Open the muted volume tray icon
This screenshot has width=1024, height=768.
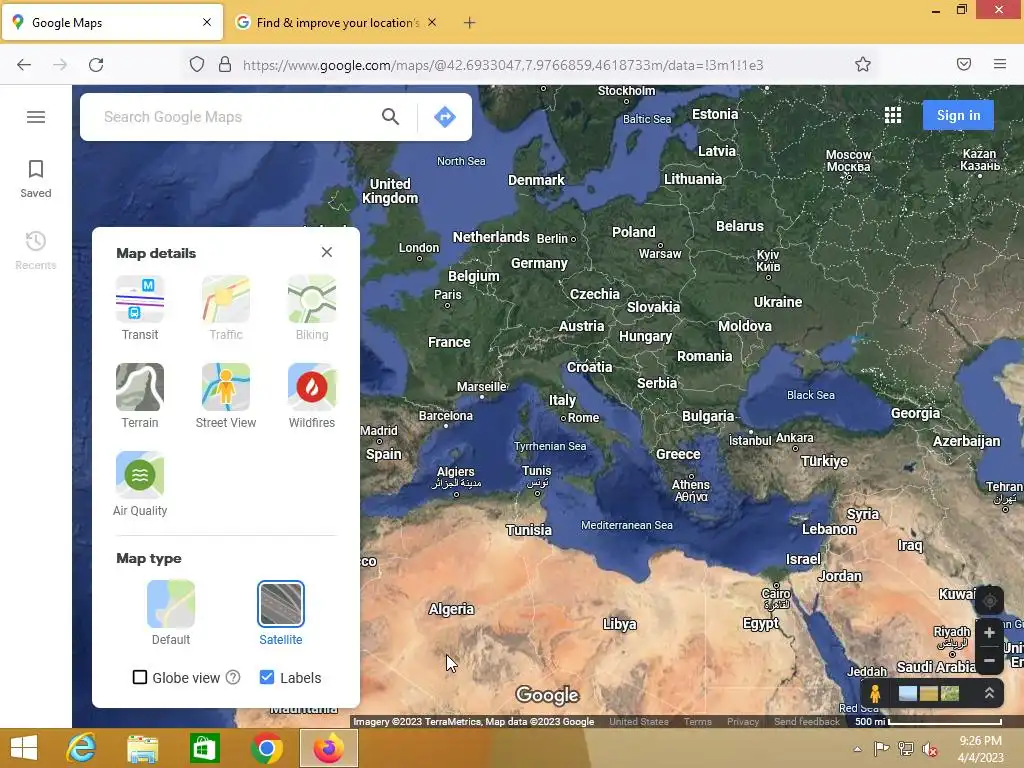pyautogui.click(x=930, y=749)
